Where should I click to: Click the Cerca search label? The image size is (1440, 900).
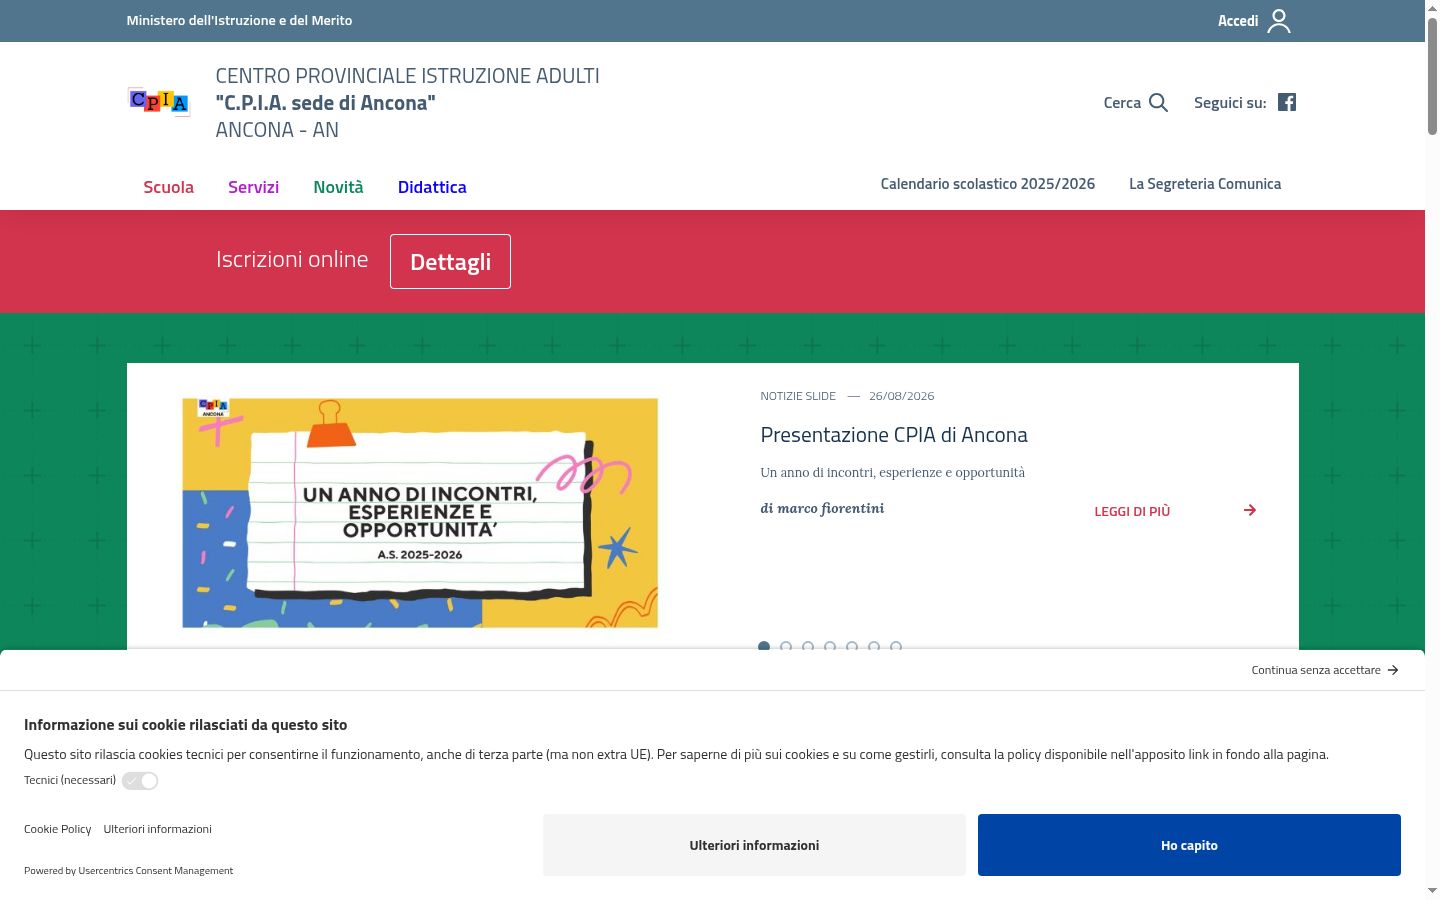(x=1122, y=102)
